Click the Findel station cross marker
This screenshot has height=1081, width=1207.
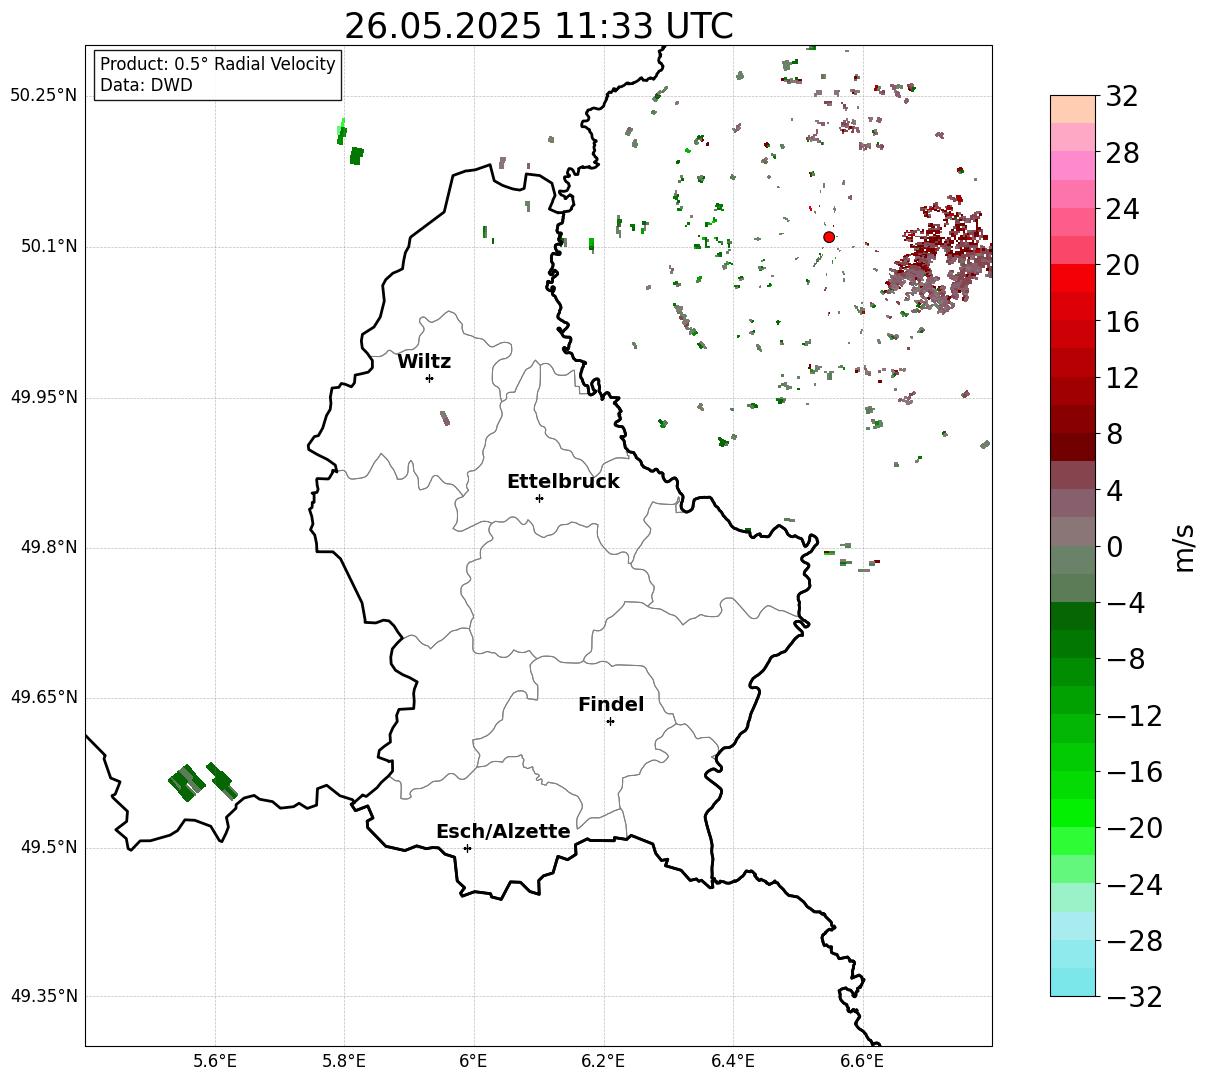pos(610,721)
